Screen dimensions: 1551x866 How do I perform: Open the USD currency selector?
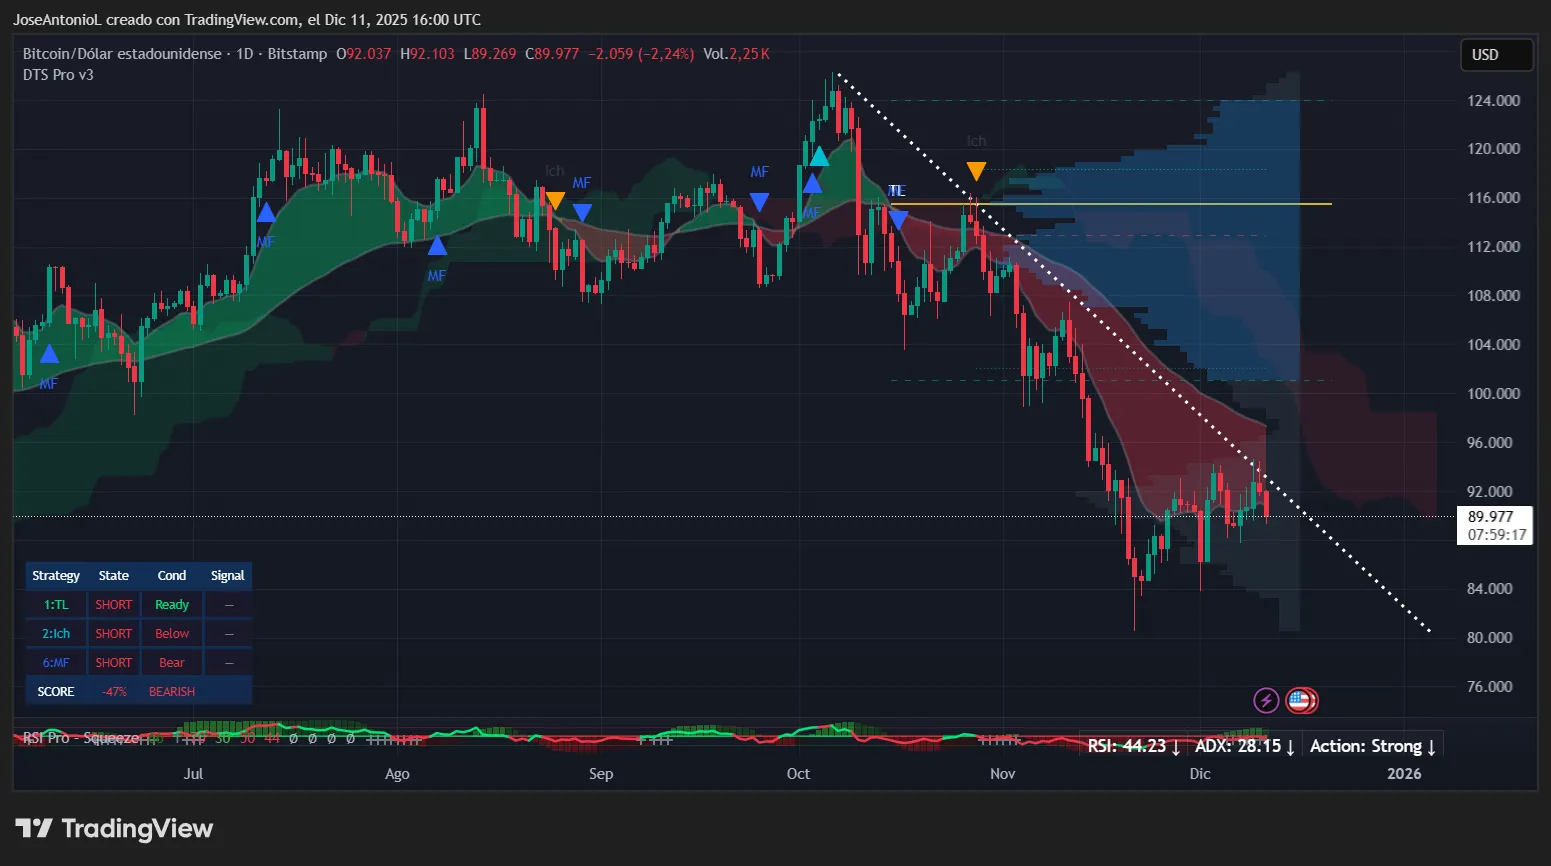1496,55
